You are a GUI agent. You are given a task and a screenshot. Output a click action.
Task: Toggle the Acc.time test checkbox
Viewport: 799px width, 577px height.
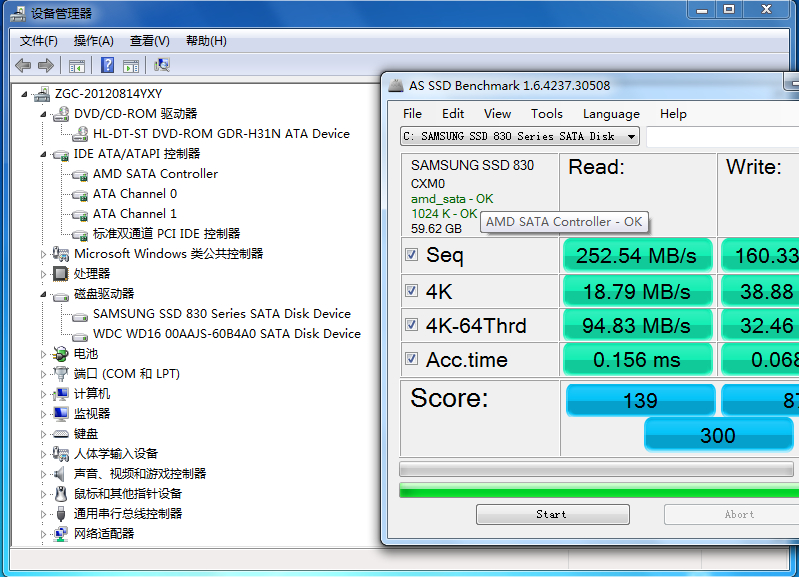pos(412,358)
